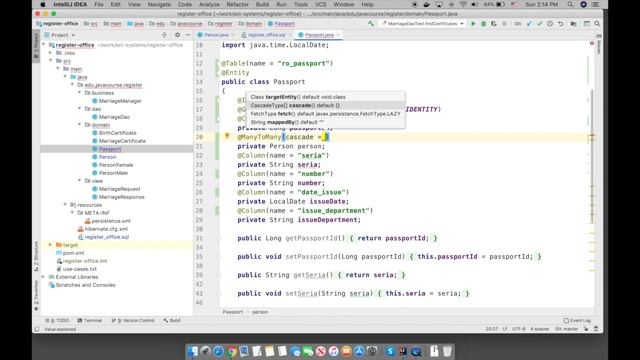Open Project panel gear settings
Image resolution: width=640 pixels, height=360 pixels.
(177, 35)
